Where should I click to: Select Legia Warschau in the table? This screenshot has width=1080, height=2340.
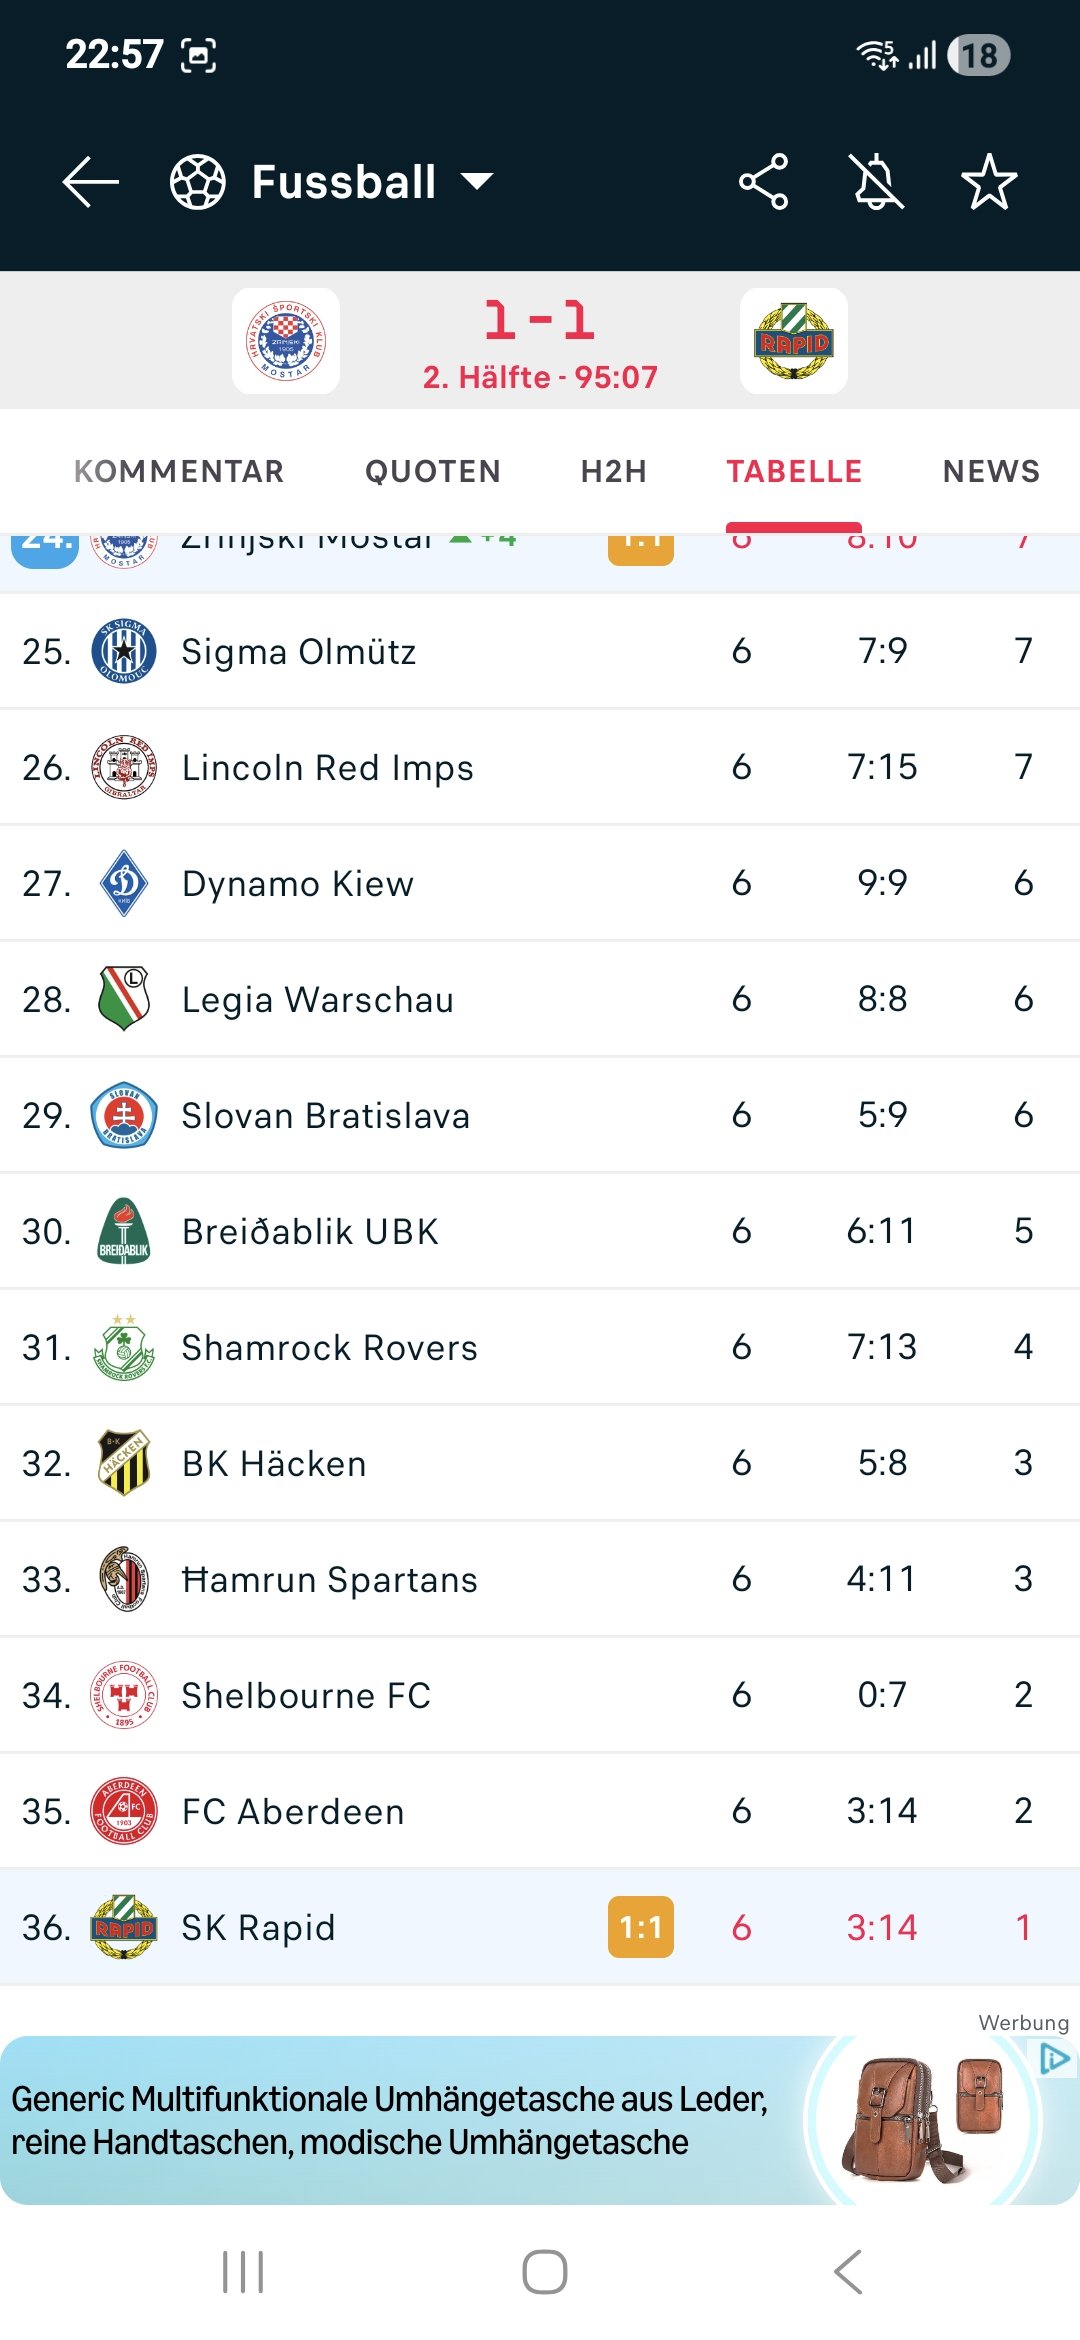coord(317,1000)
